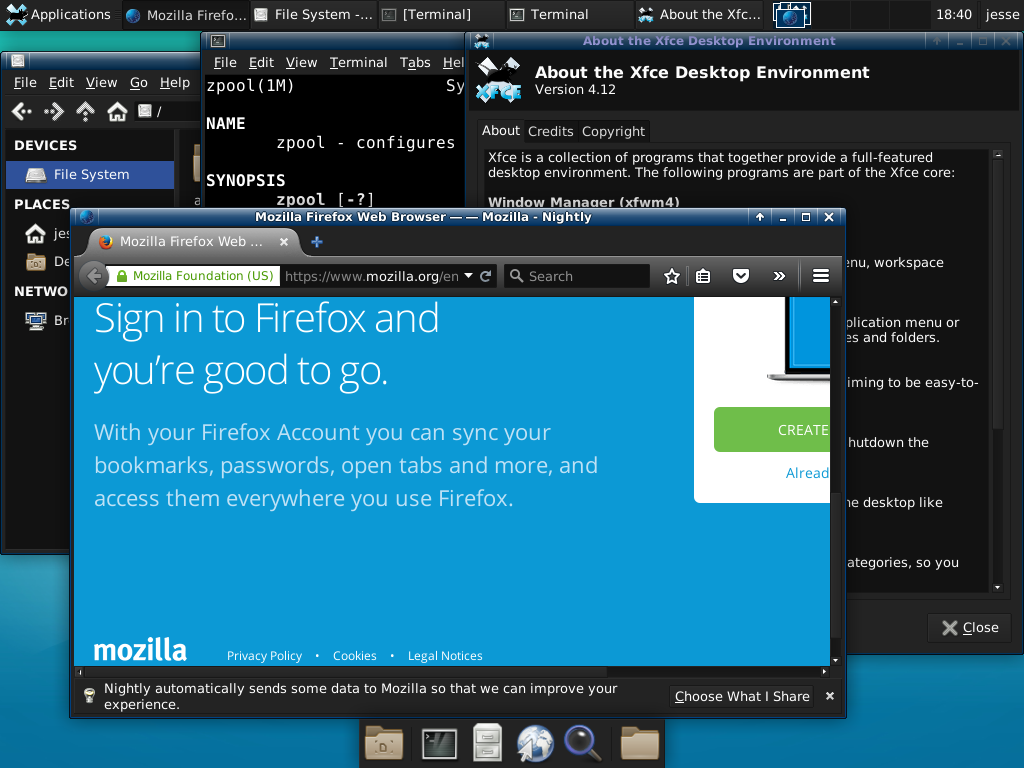
Task: Go to home folder in file manager
Action: click(x=117, y=112)
